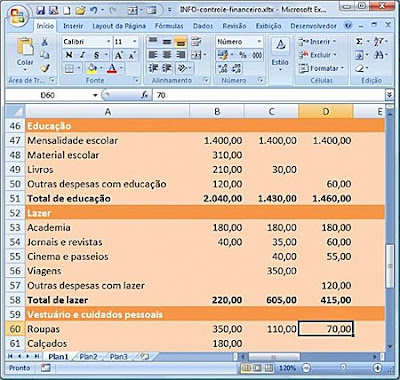Click the Percent style icon

coord(243,55)
